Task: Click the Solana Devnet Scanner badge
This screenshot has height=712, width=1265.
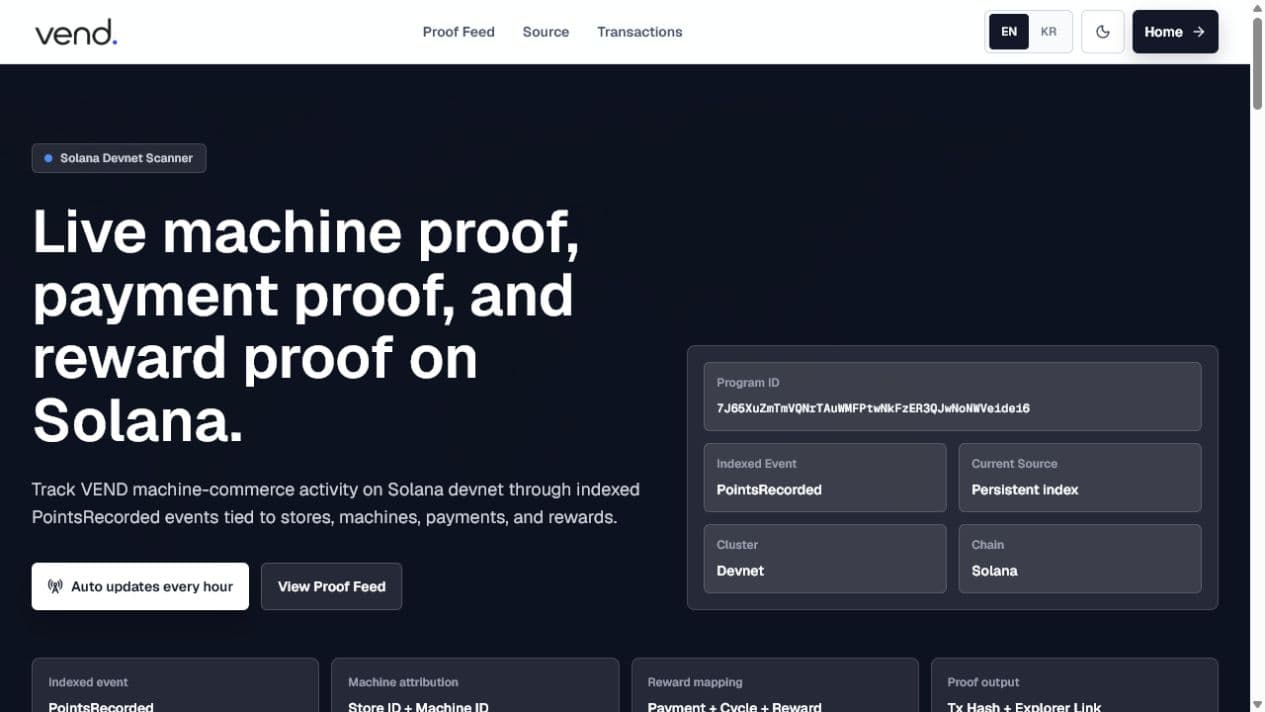Action: (x=119, y=158)
